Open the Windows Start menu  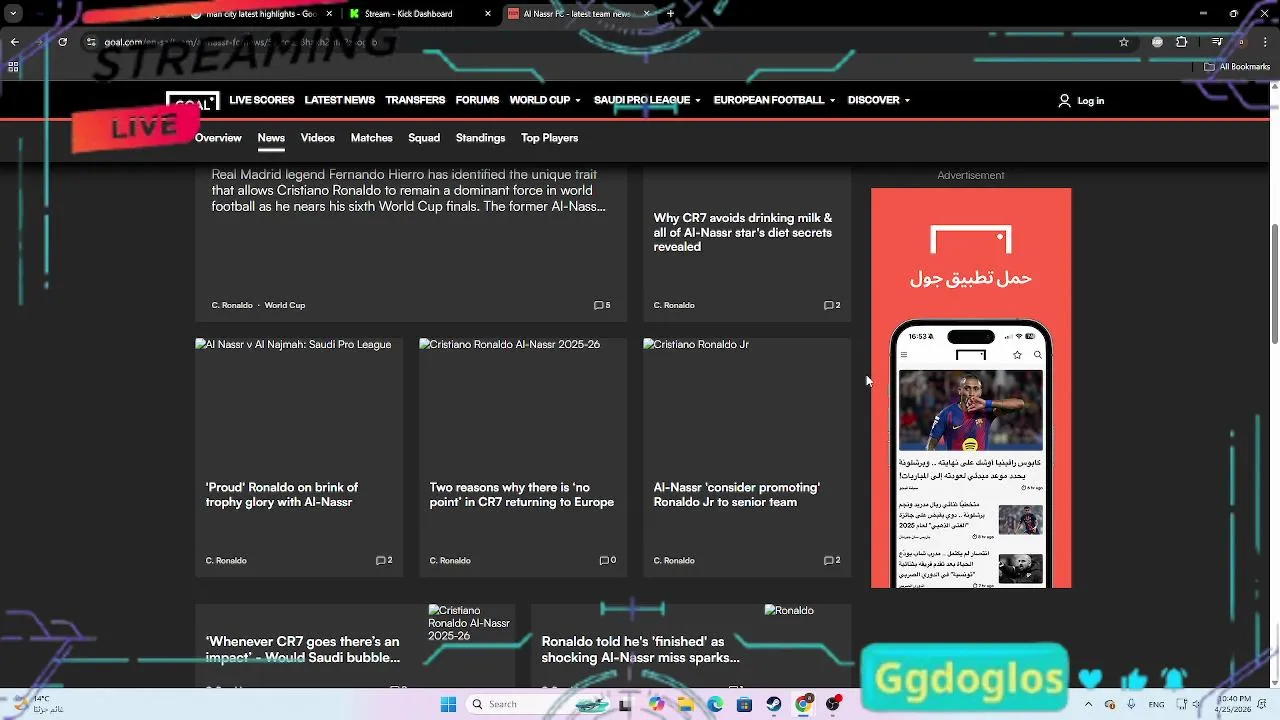(x=448, y=704)
